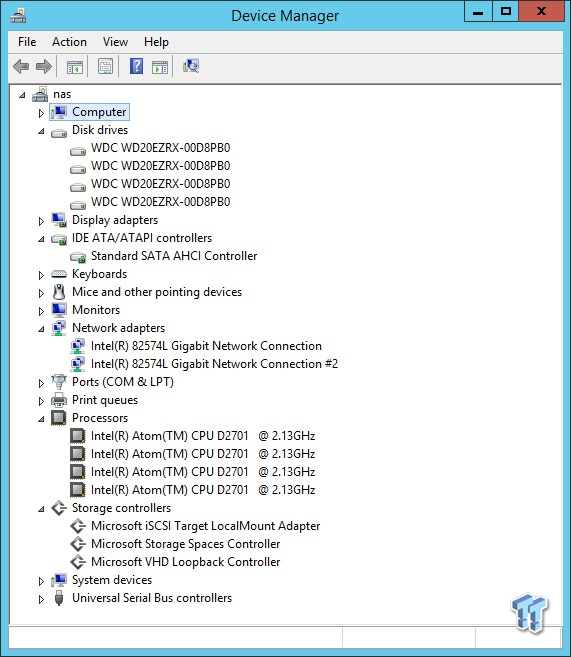The image size is (571, 657).
Task: Click the Properties toolbar icon
Action: pos(105,66)
